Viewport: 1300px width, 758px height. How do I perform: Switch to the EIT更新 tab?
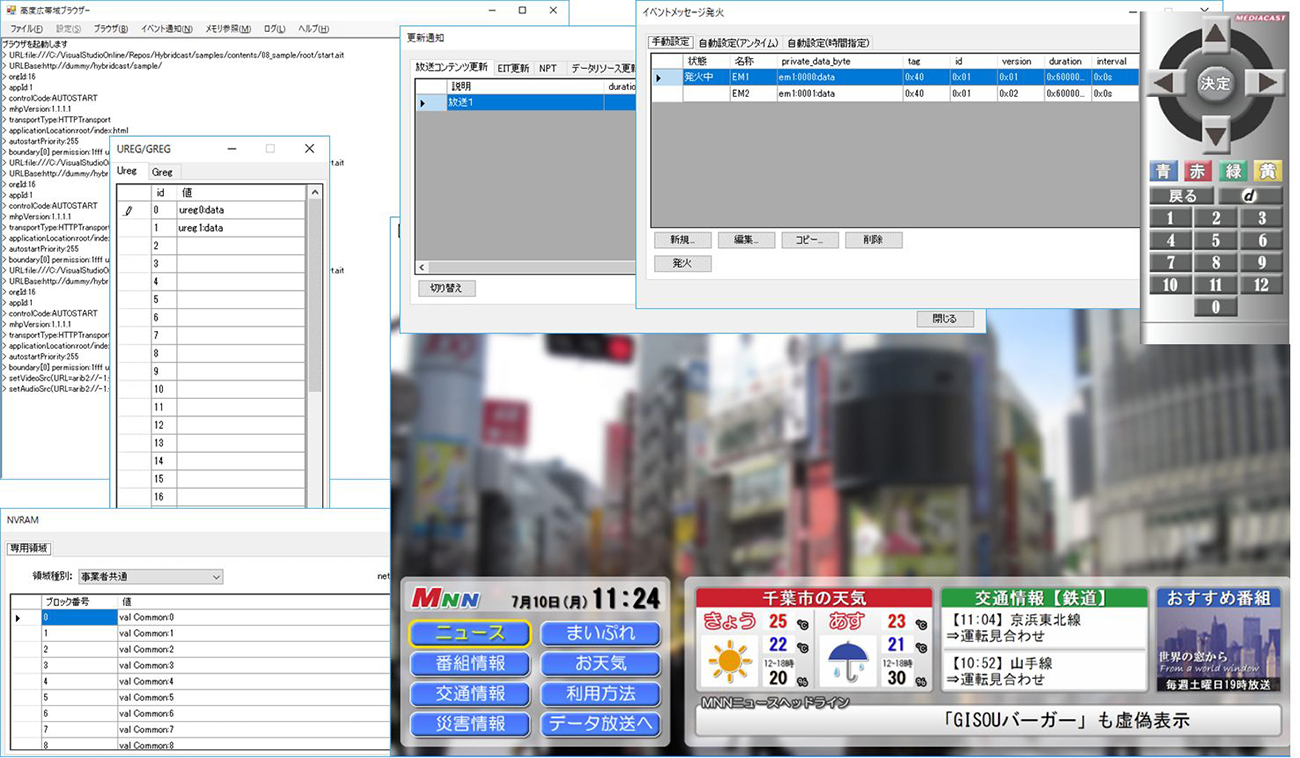(513, 68)
